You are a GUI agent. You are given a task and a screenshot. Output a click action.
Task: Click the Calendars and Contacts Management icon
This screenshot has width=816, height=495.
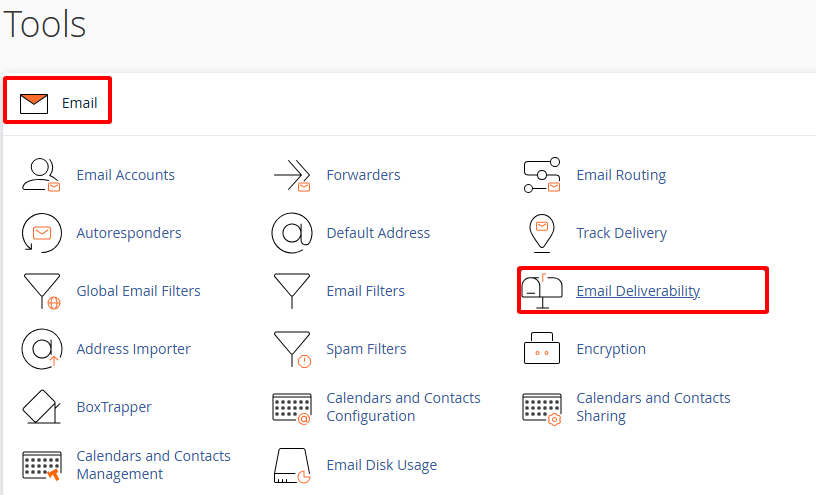(42, 466)
